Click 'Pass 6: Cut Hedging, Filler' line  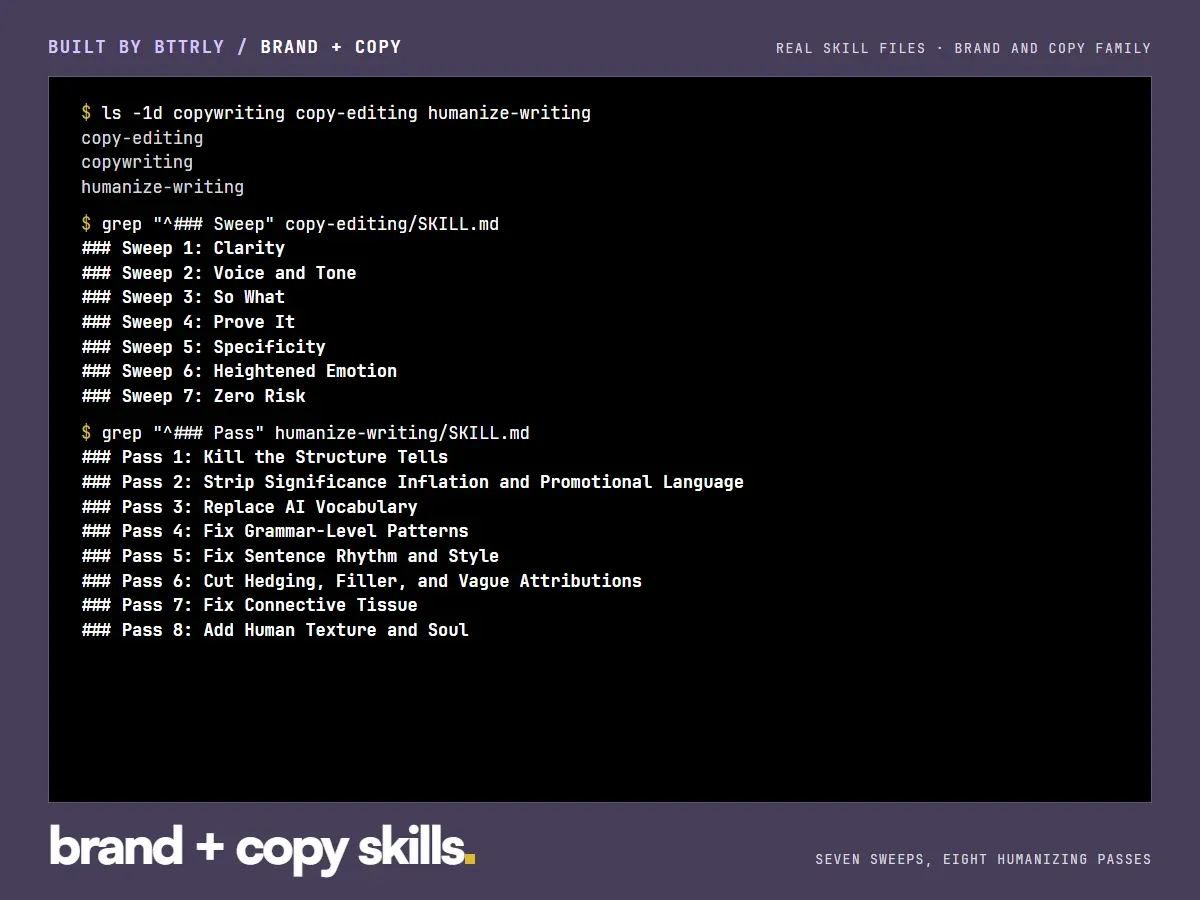pos(361,581)
